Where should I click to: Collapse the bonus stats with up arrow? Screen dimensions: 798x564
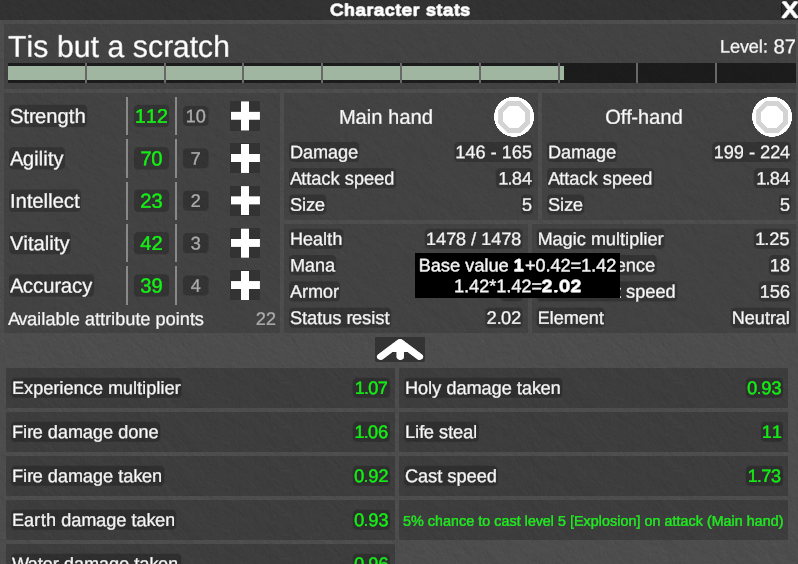point(400,350)
